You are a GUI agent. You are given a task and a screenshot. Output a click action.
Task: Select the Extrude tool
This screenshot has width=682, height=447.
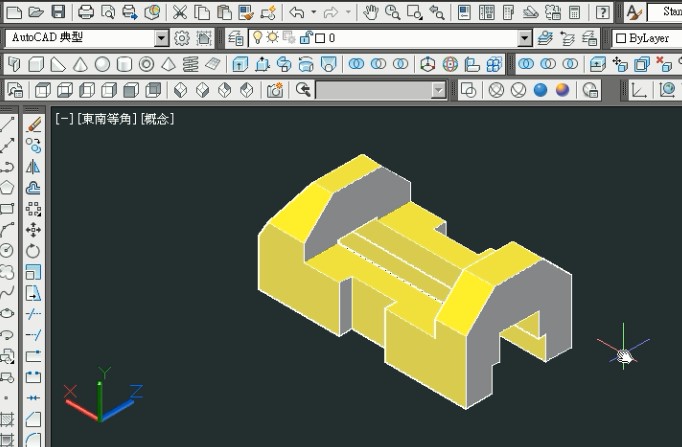point(240,65)
